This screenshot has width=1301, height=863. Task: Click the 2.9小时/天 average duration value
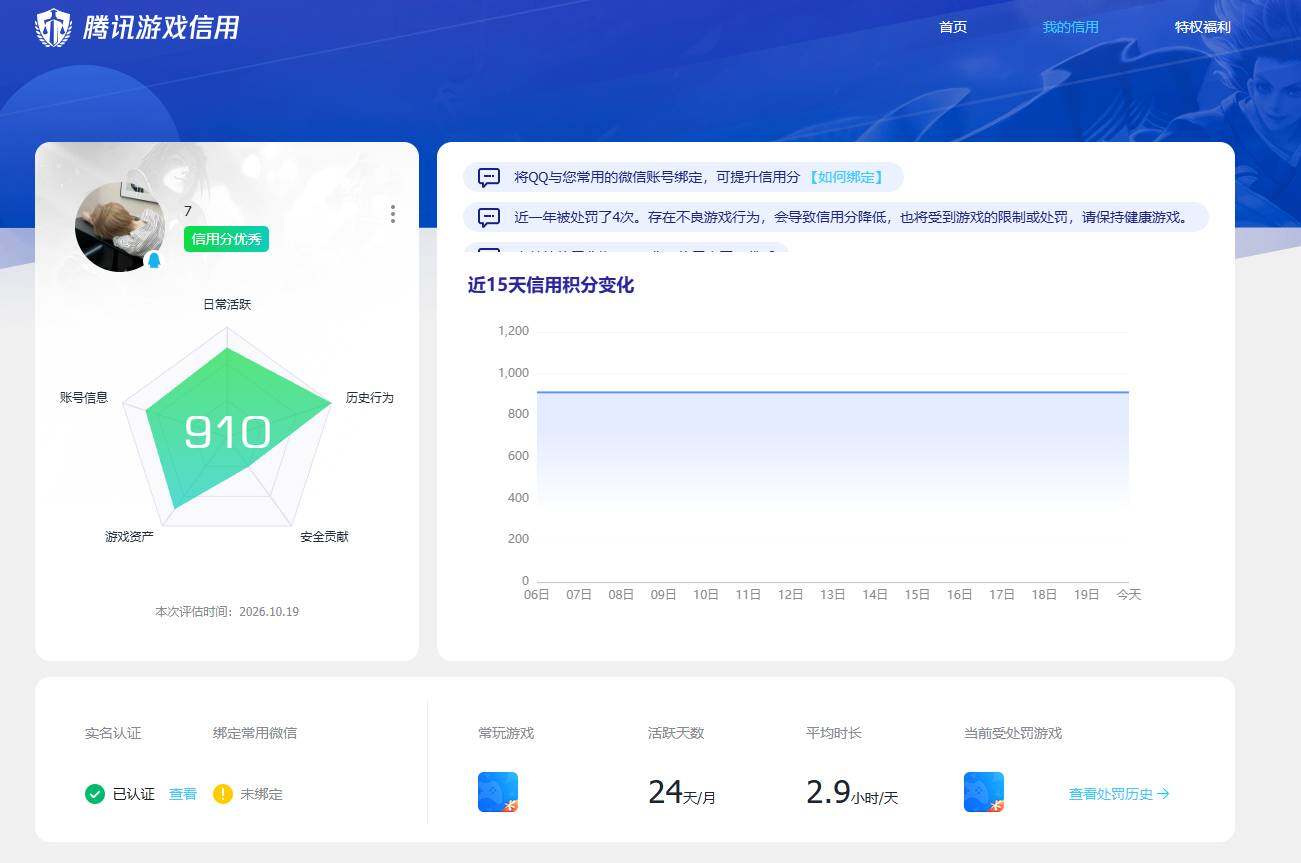coord(852,793)
